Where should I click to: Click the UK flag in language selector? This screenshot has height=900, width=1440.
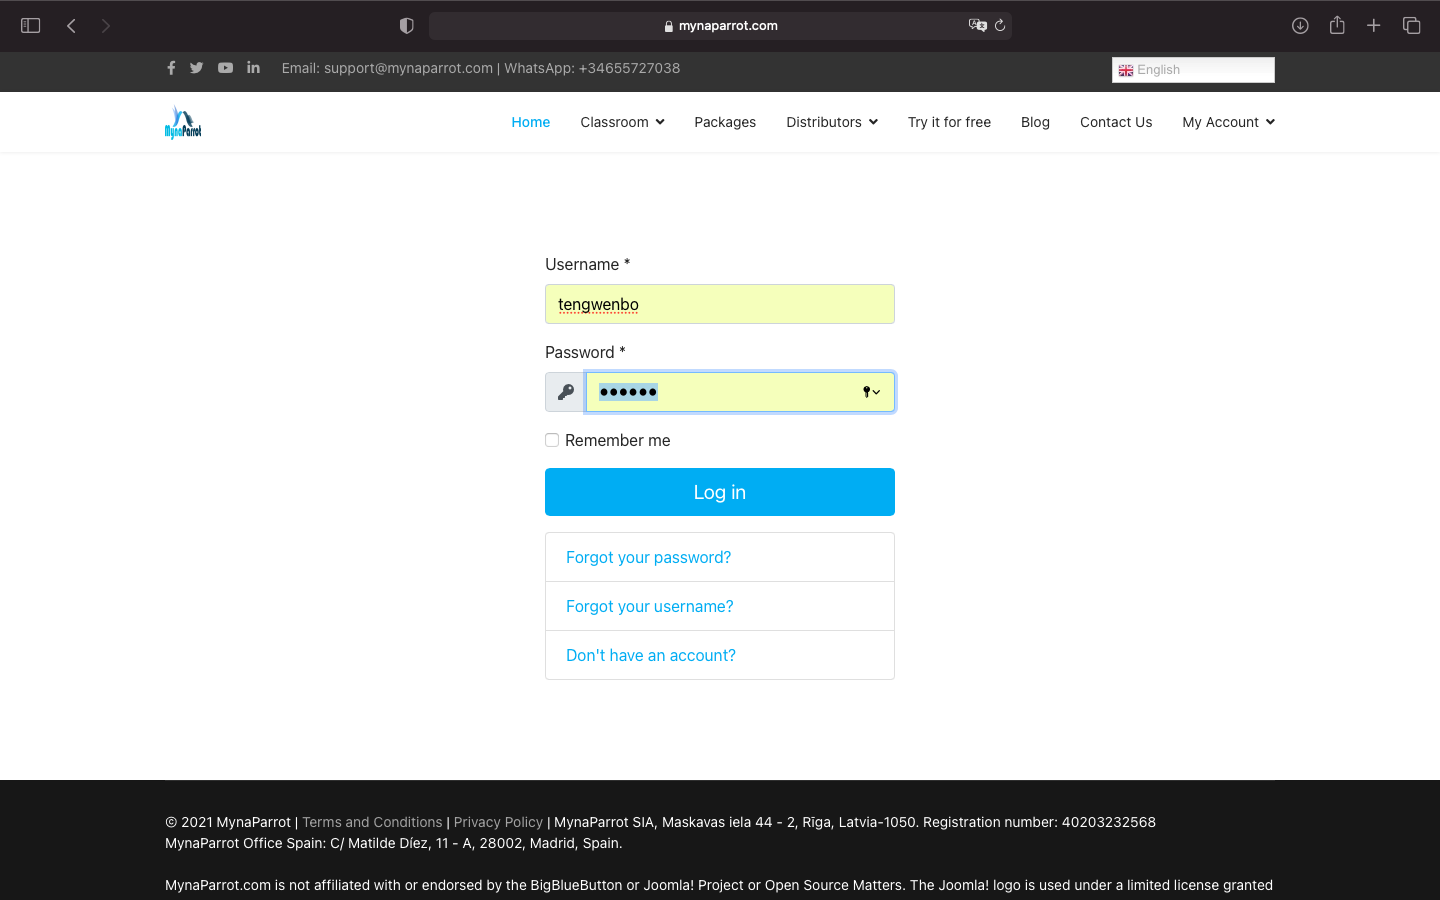(x=1126, y=70)
